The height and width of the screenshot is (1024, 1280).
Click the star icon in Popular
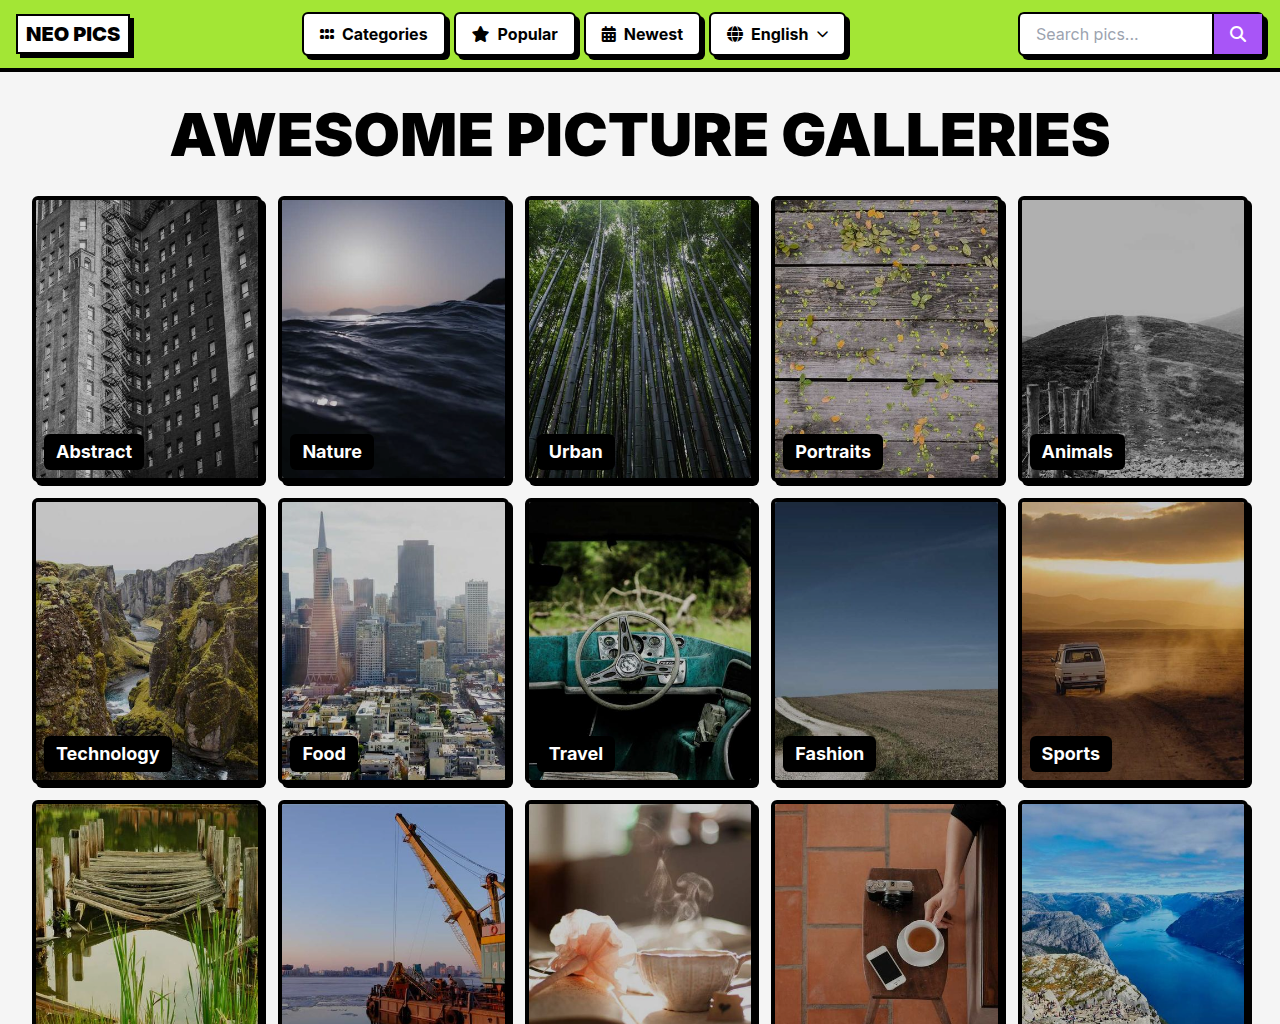480,34
